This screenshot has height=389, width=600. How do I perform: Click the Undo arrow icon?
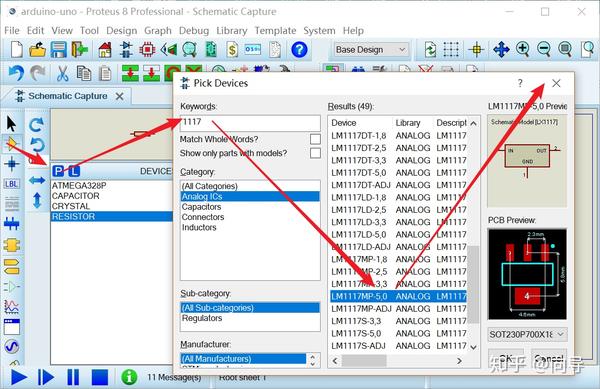16,73
